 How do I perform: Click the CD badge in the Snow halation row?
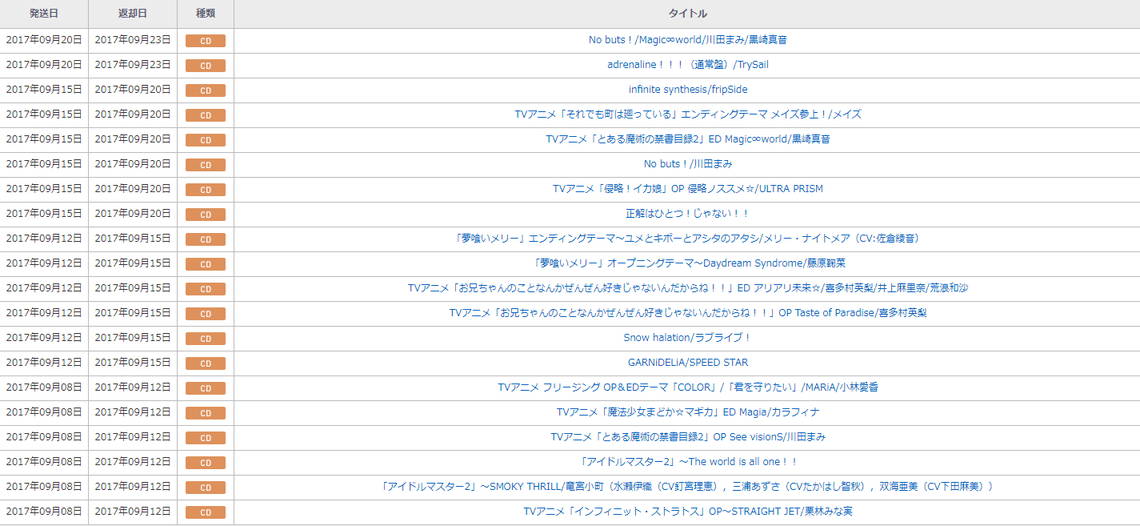[x=205, y=338]
